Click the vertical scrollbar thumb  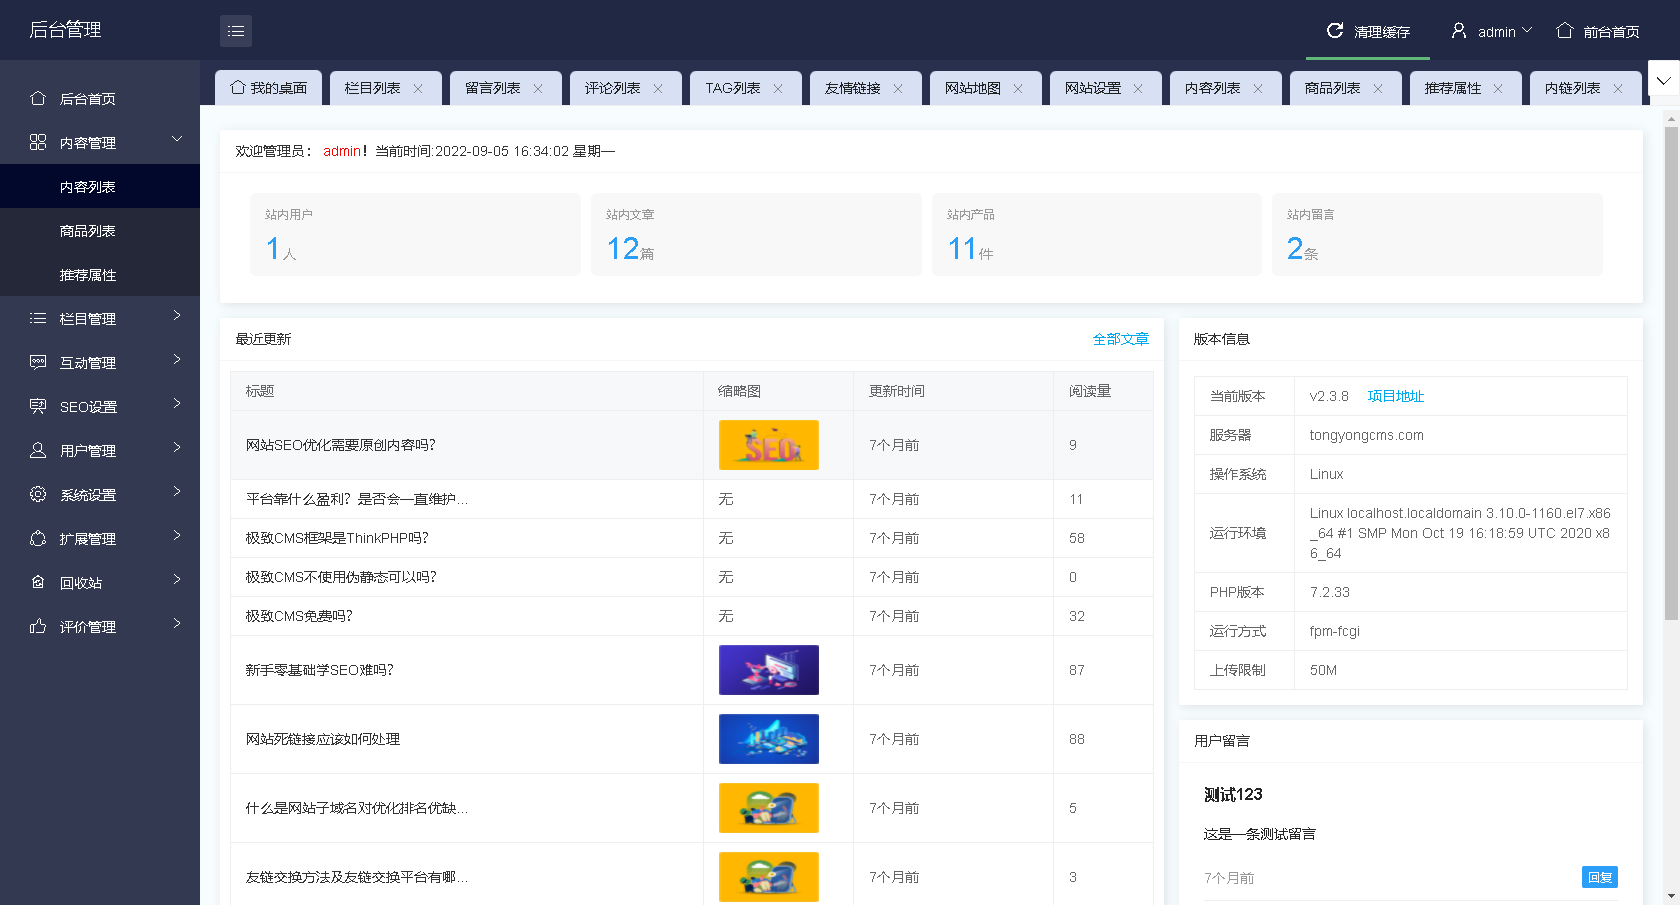1671,372
